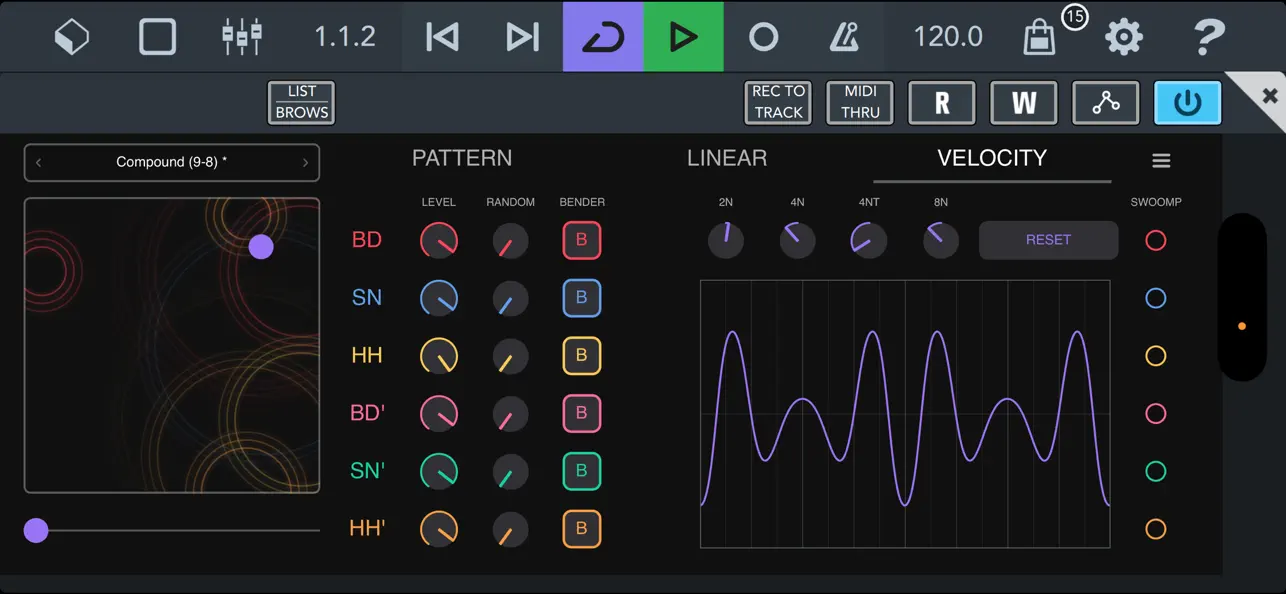This screenshot has height=594, width=1286.
Task: Click the tempo value 120.0
Action: coord(948,37)
